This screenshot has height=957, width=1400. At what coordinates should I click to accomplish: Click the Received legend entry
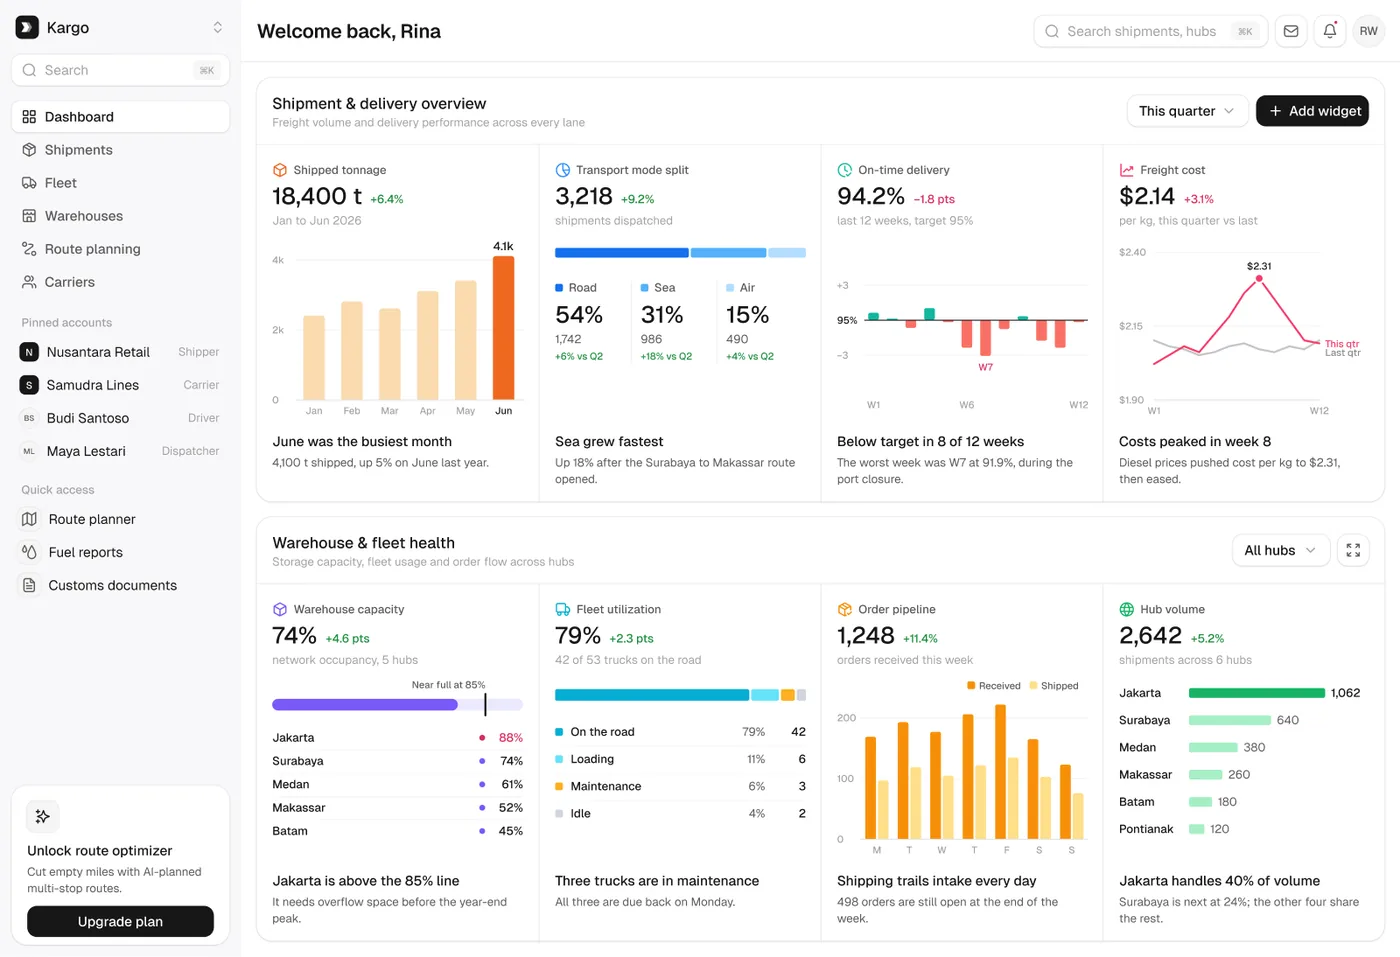(x=993, y=686)
